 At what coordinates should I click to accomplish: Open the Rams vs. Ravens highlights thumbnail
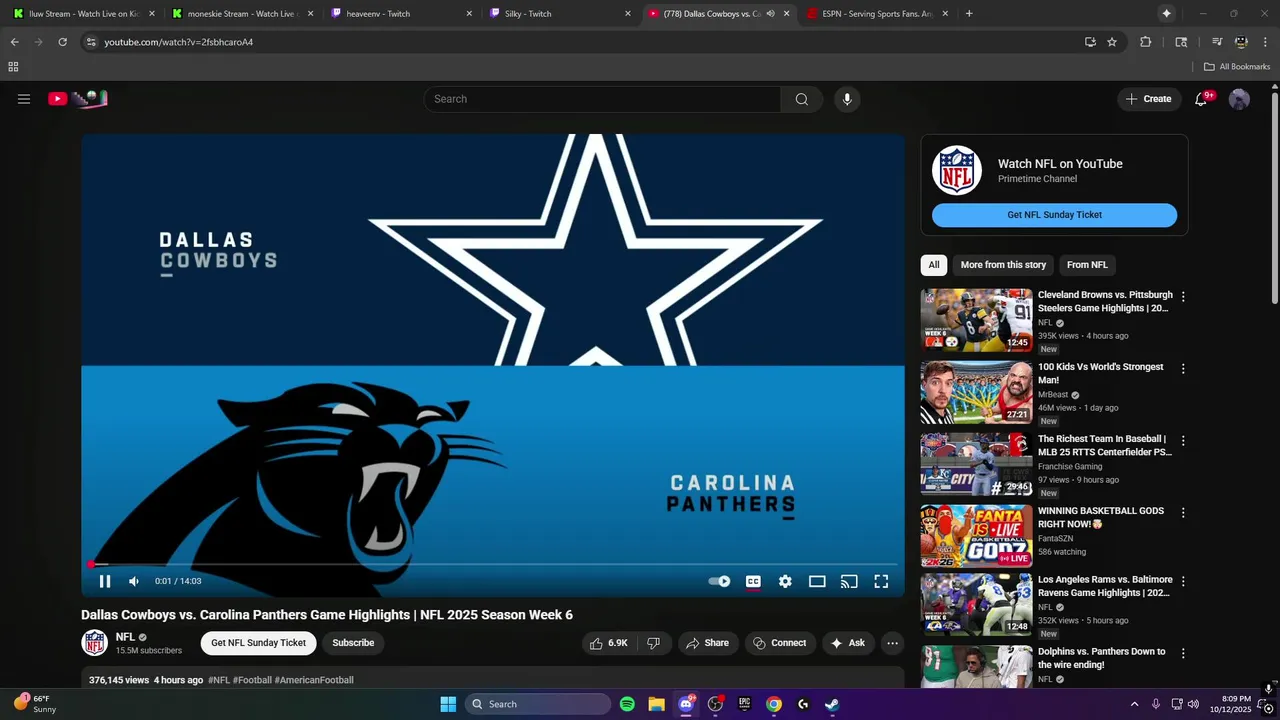point(976,604)
